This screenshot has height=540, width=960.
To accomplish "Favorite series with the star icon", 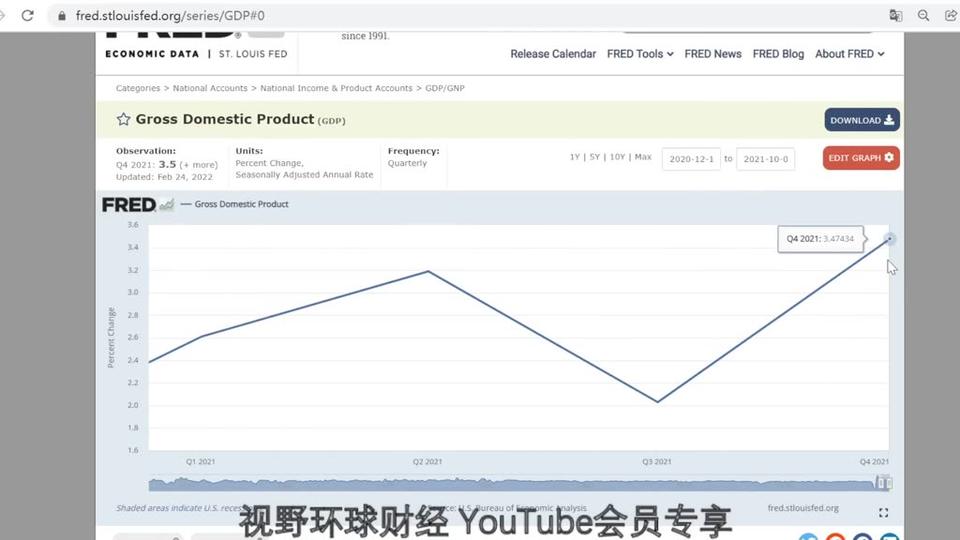I will (x=123, y=119).
